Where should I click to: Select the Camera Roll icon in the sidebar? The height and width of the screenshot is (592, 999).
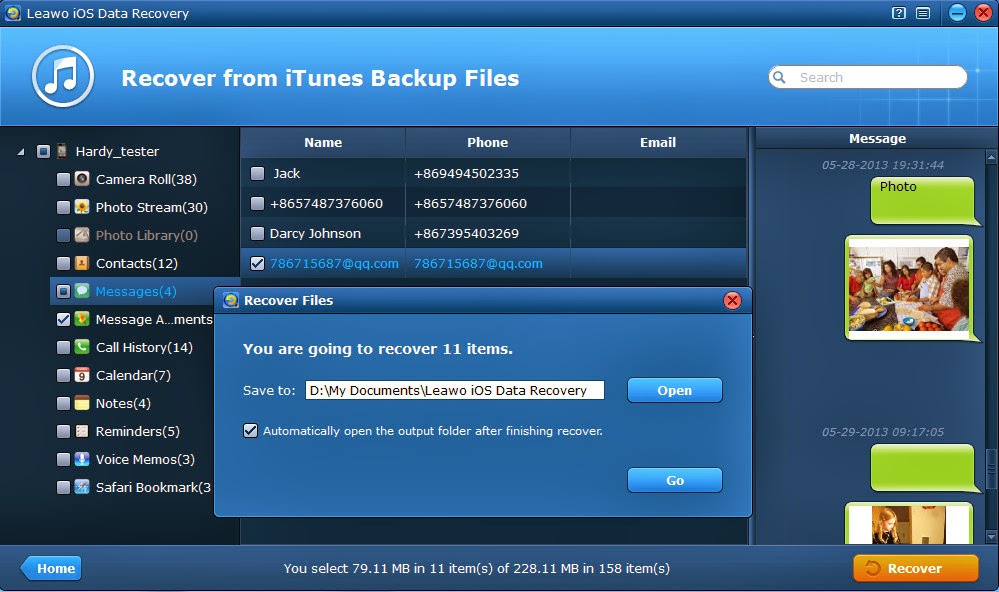pyautogui.click(x=80, y=179)
